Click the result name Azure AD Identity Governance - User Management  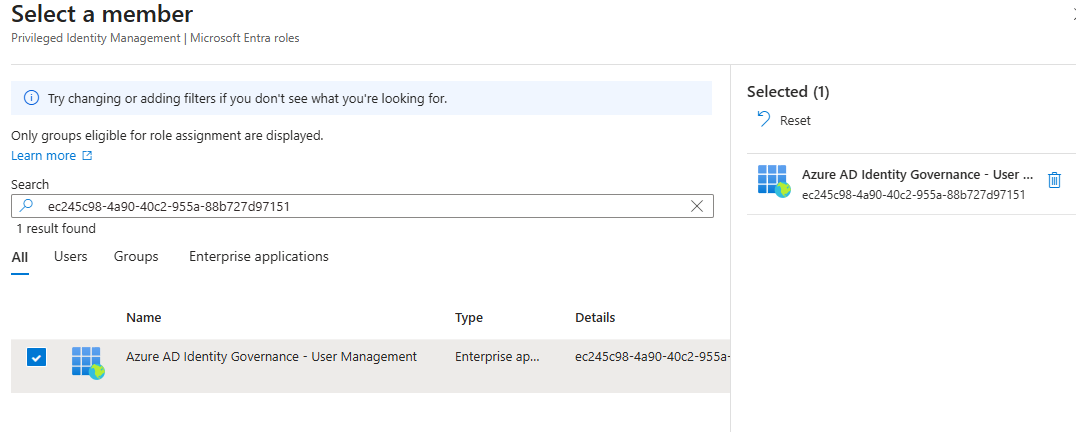point(271,357)
